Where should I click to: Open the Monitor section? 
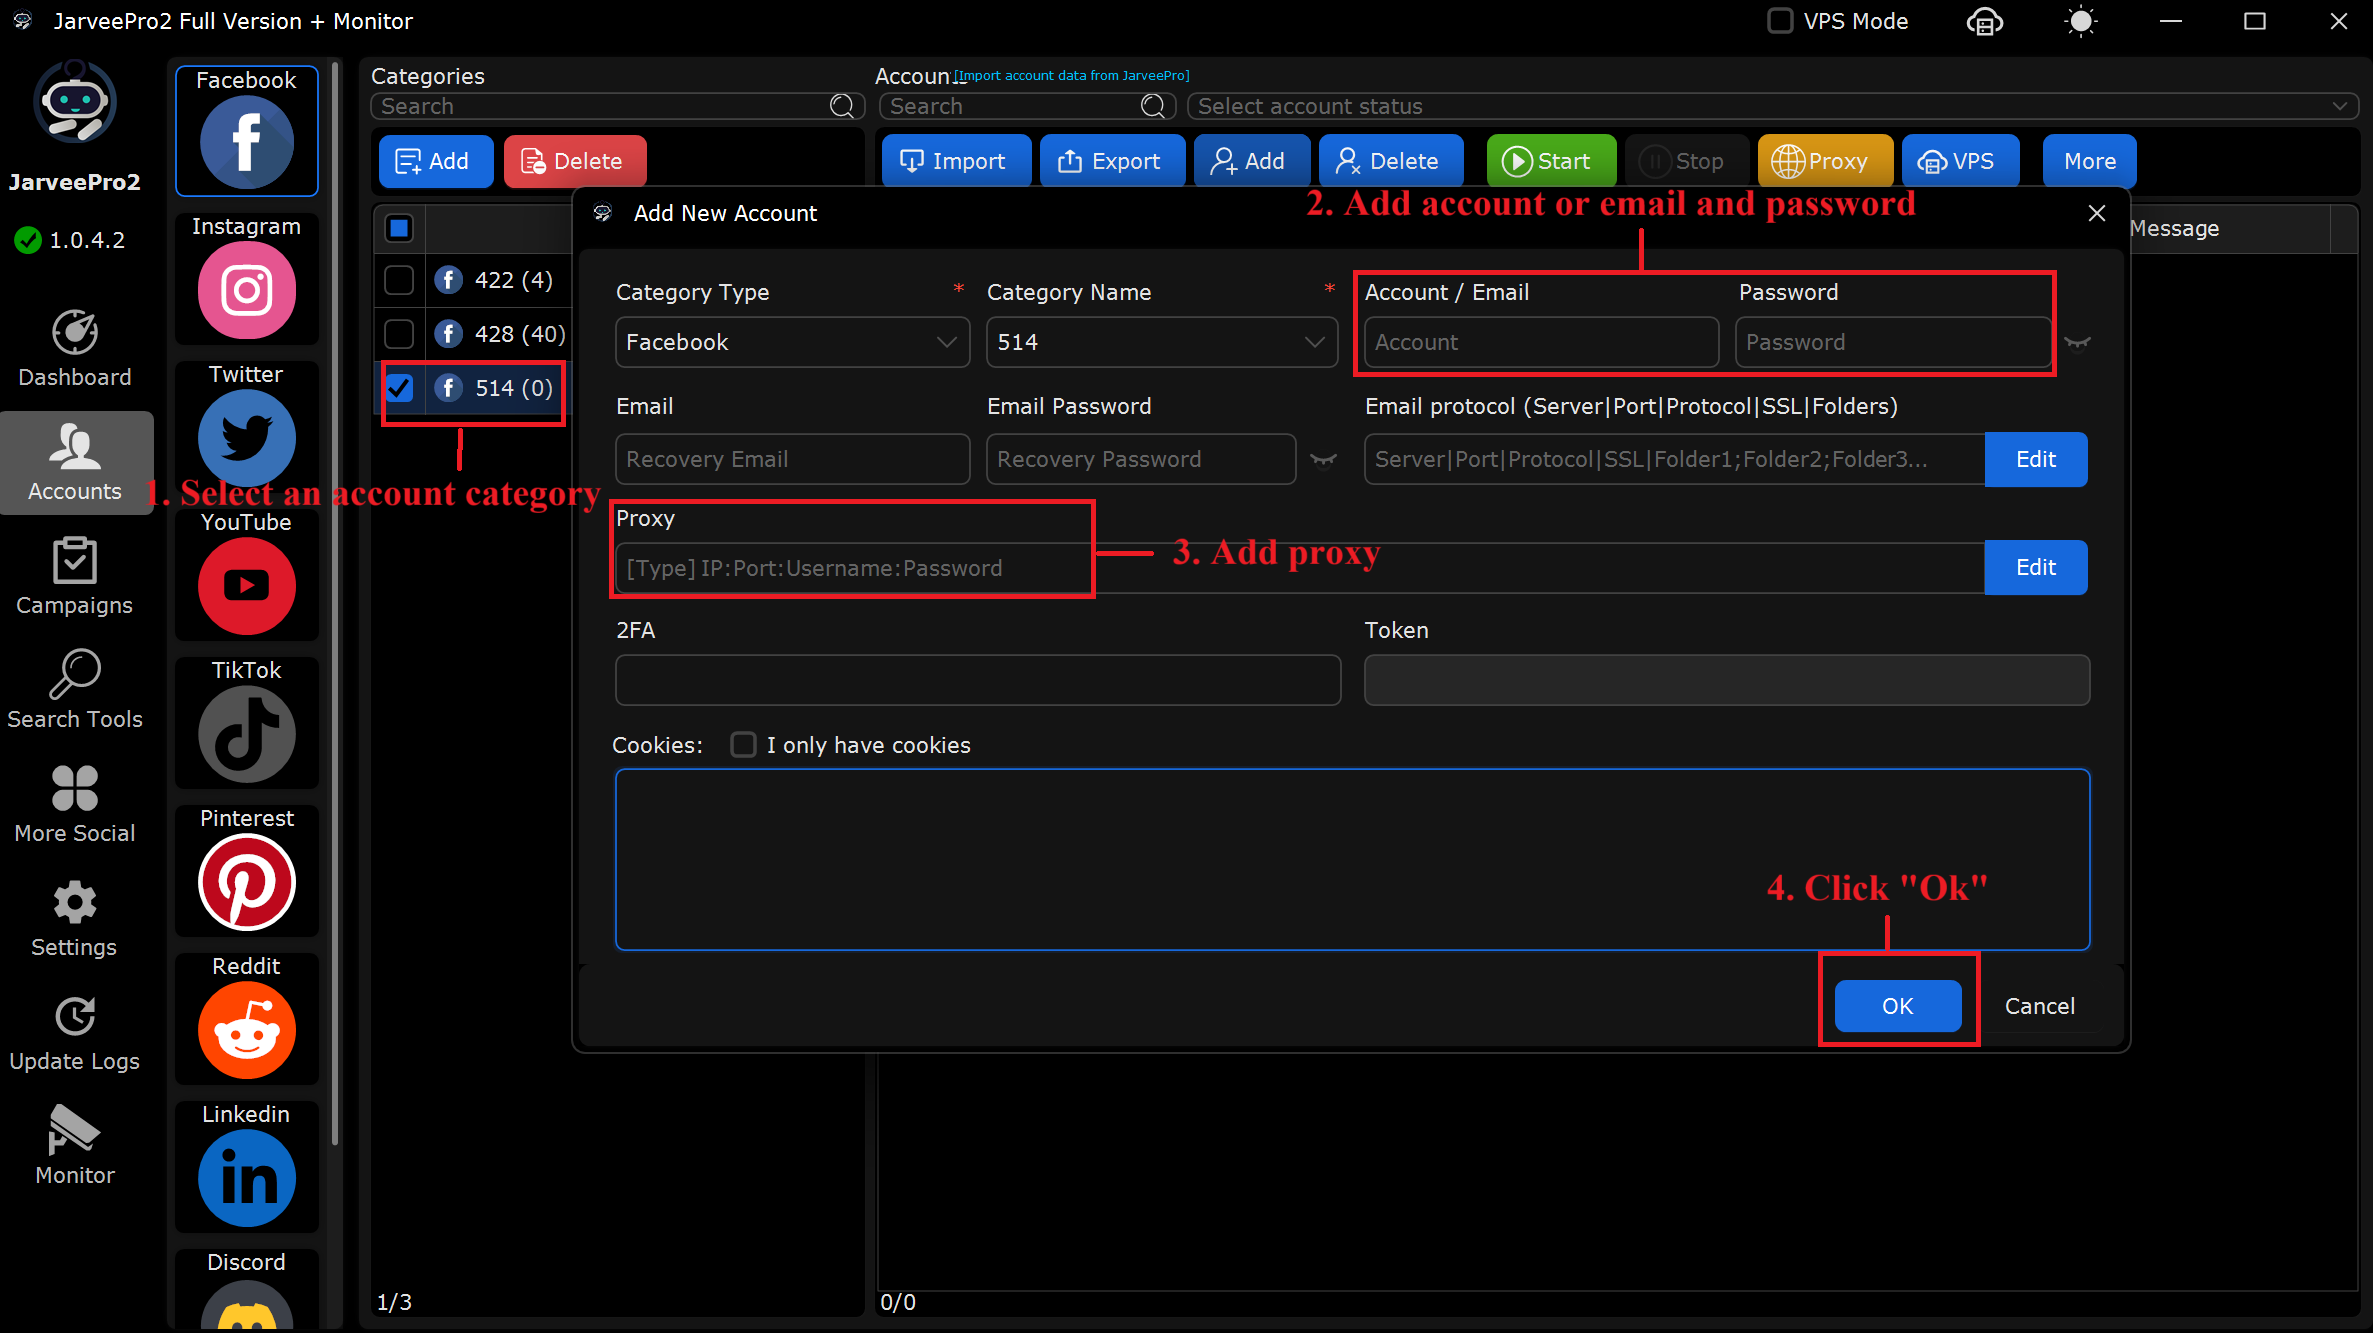click(x=75, y=1146)
